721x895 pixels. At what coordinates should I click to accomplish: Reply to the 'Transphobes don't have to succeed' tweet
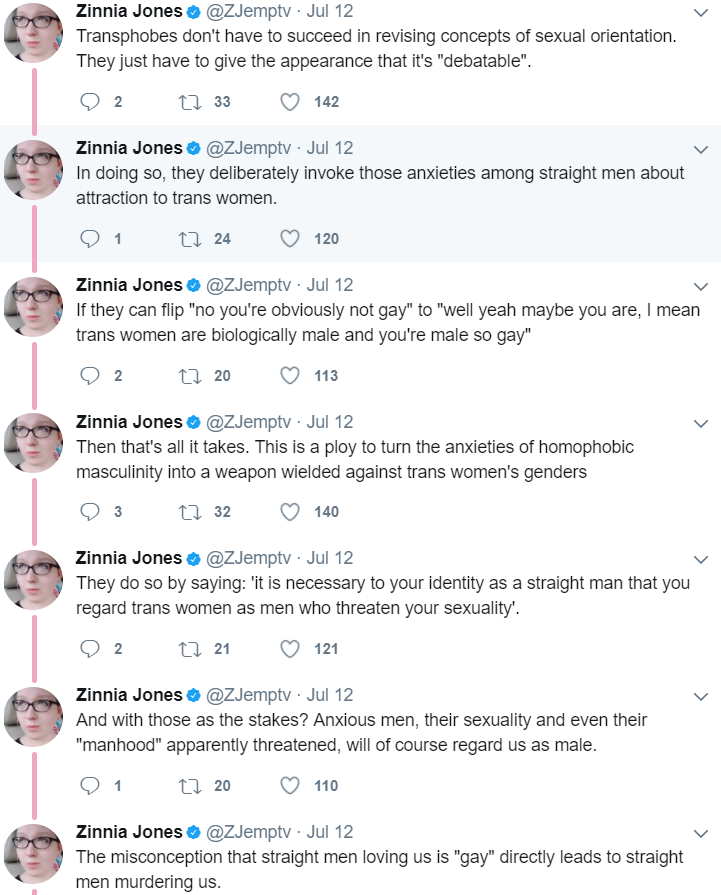point(90,102)
